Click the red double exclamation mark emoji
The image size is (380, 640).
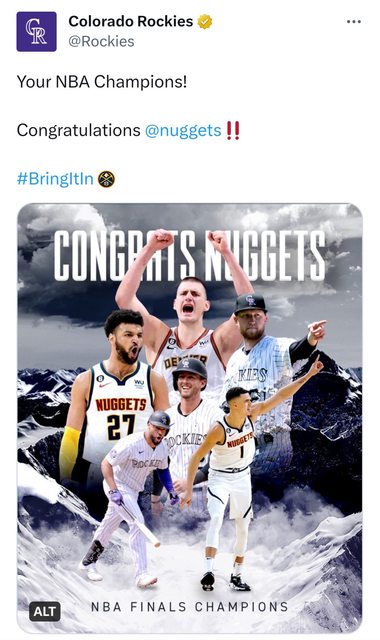point(233,131)
